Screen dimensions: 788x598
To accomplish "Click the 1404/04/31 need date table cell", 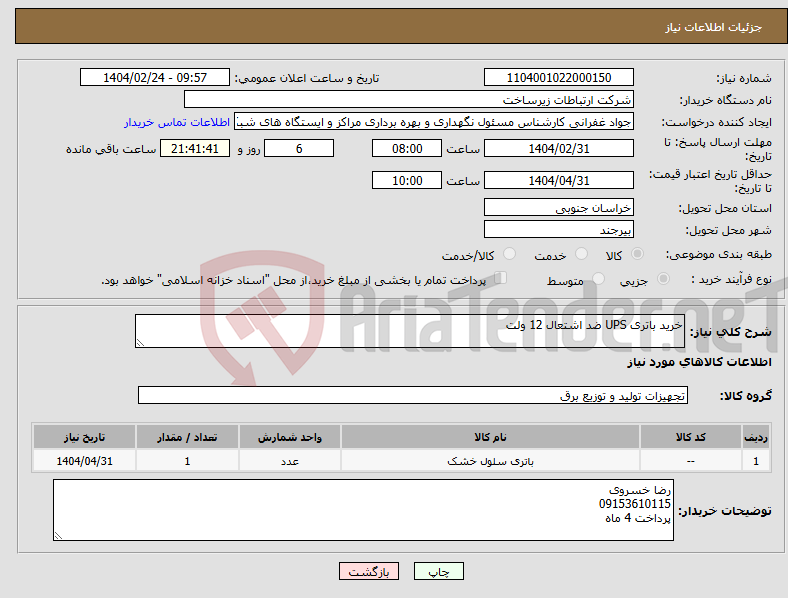I will click(x=84, y=461).
